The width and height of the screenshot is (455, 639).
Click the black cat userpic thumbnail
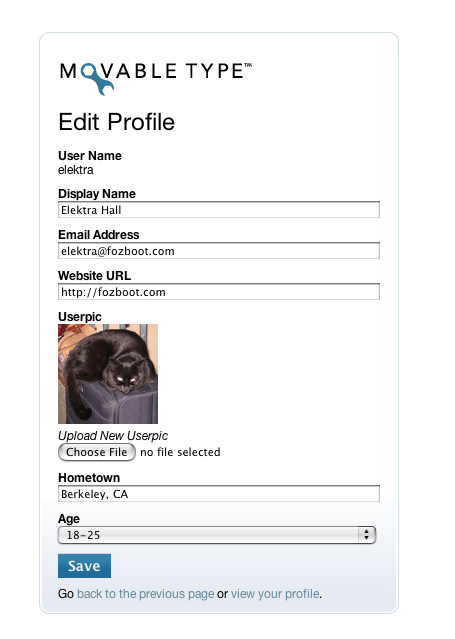pos(108,374)
